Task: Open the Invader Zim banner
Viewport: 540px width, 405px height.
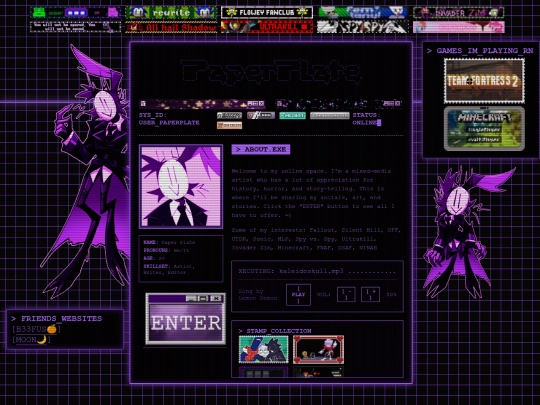Action: coord(459,13)
